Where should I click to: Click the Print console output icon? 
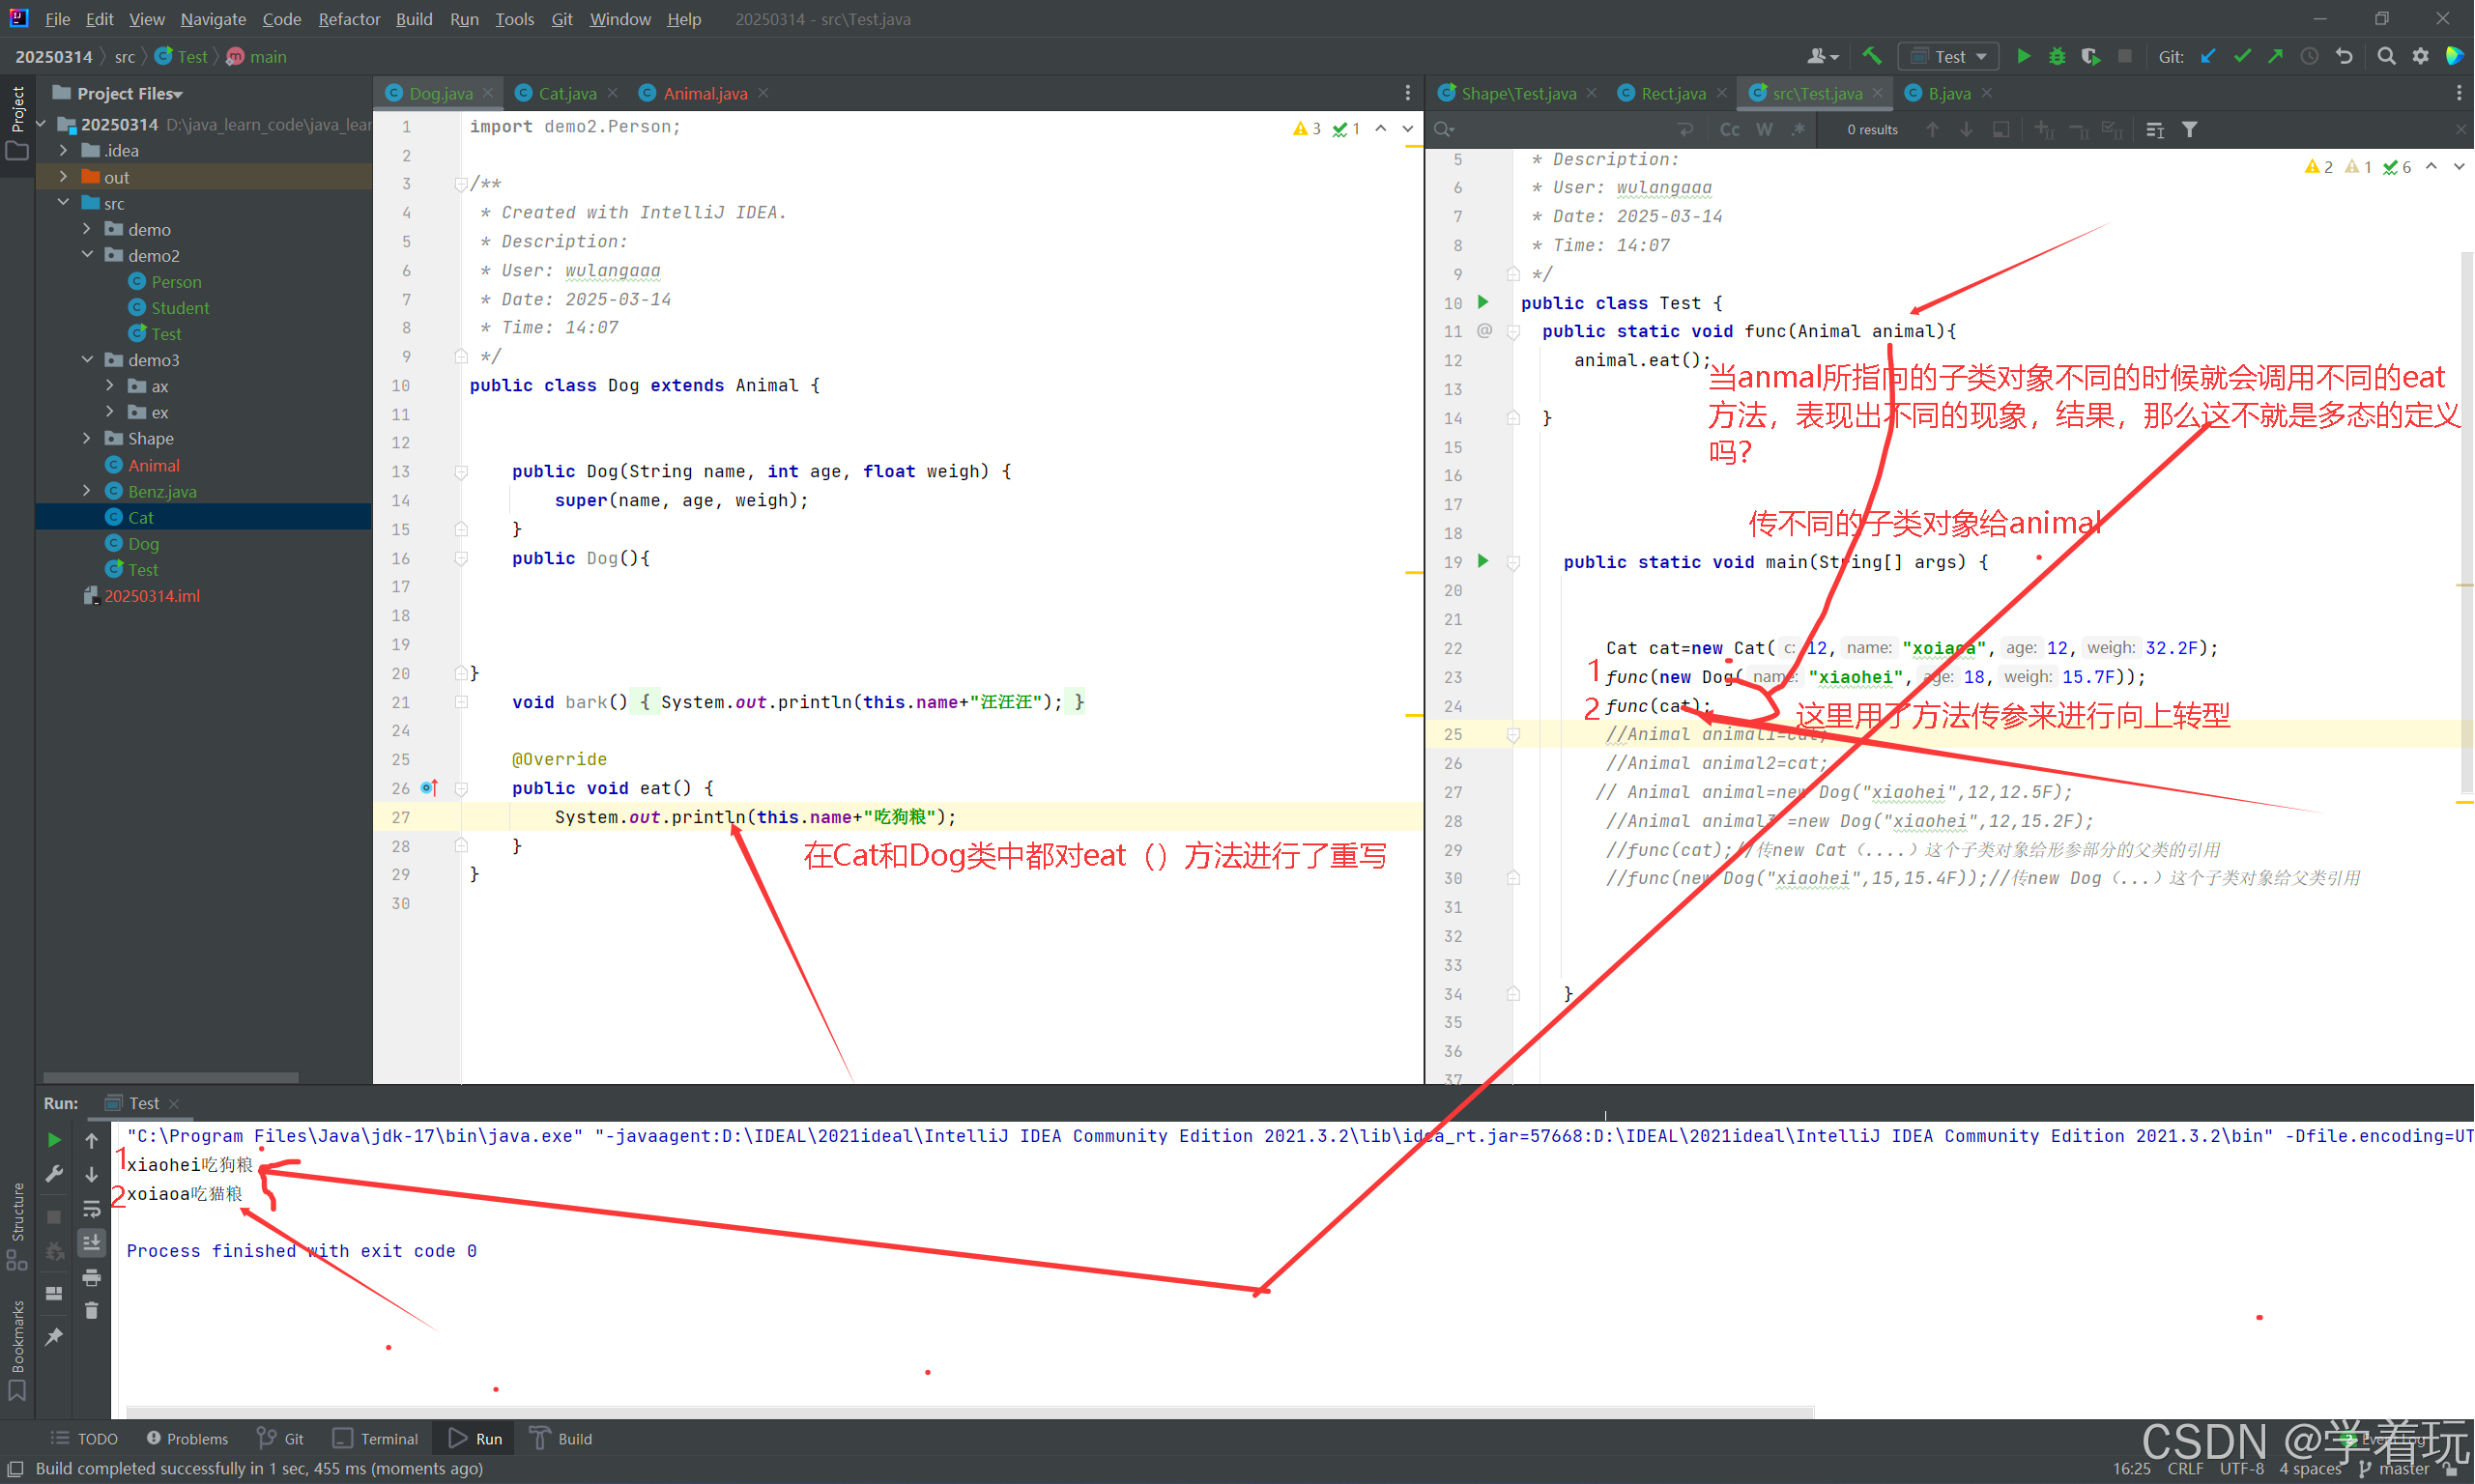[91, 1277]
